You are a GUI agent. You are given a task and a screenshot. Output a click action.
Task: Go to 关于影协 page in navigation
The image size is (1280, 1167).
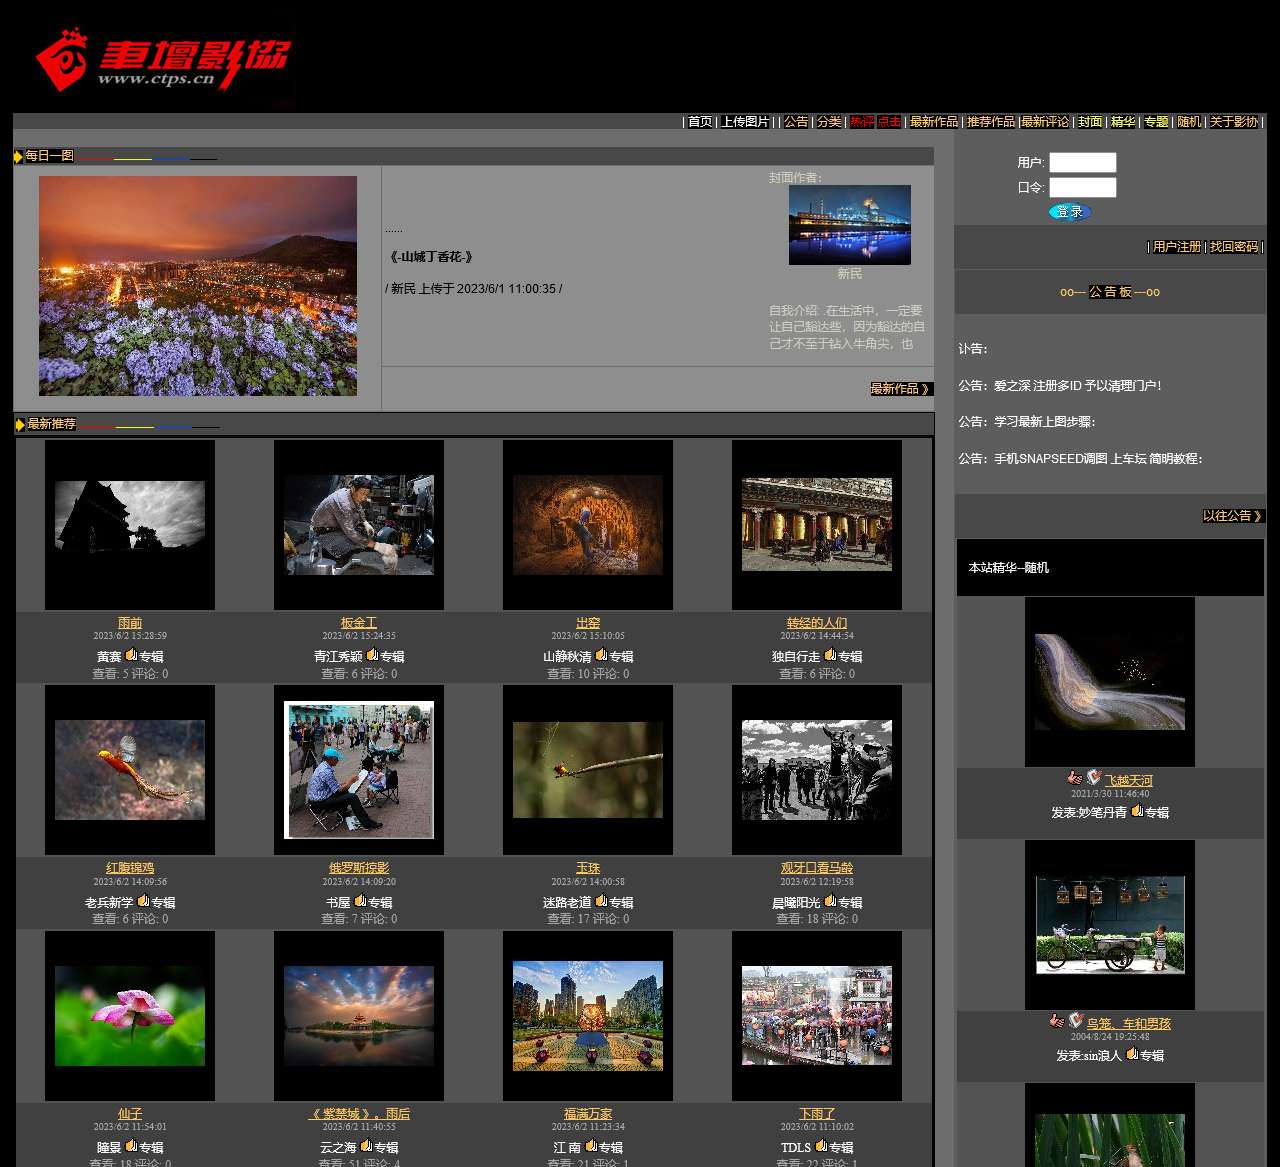point(1234,122)
